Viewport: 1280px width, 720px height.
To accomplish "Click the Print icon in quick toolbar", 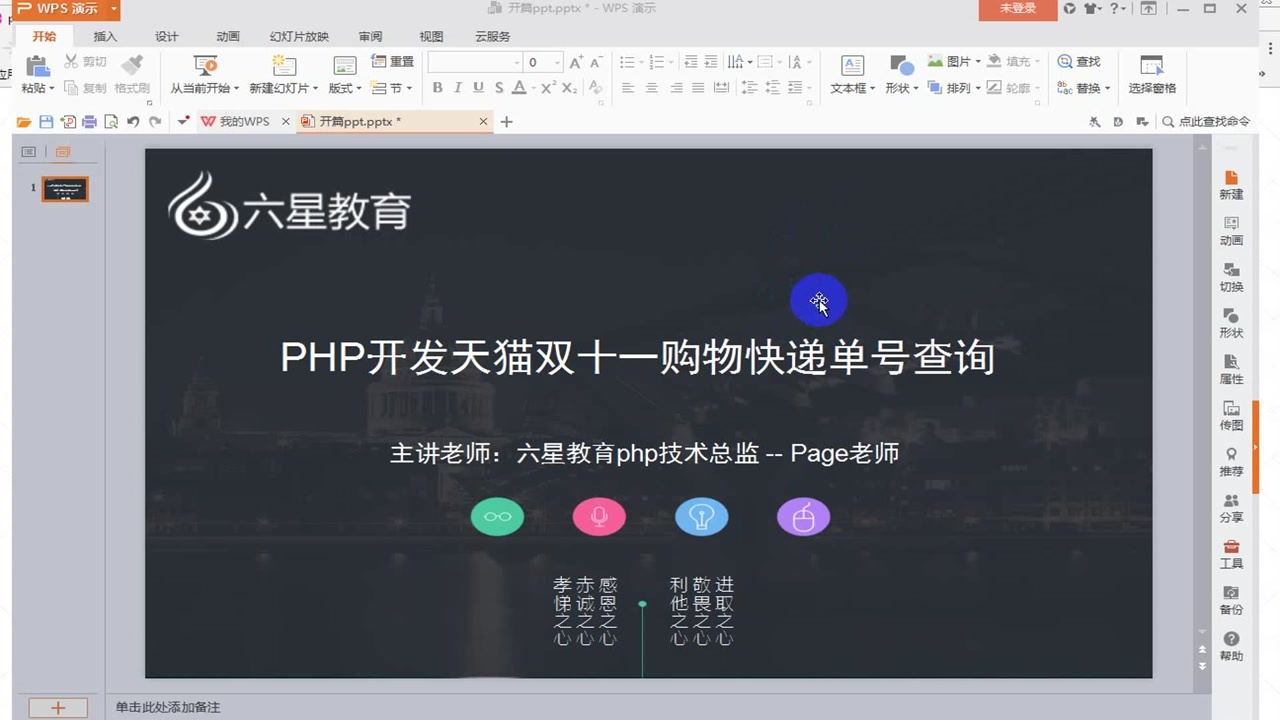I will tap(90, 122).
